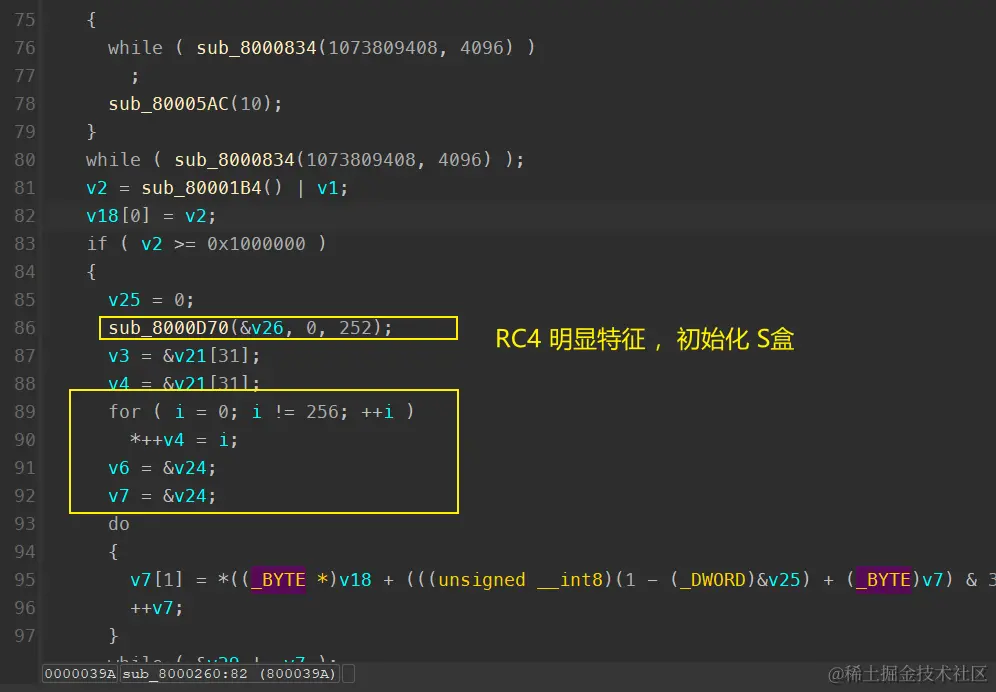
Task: Click the 252 argument on line 86
Action: (355, 327)
